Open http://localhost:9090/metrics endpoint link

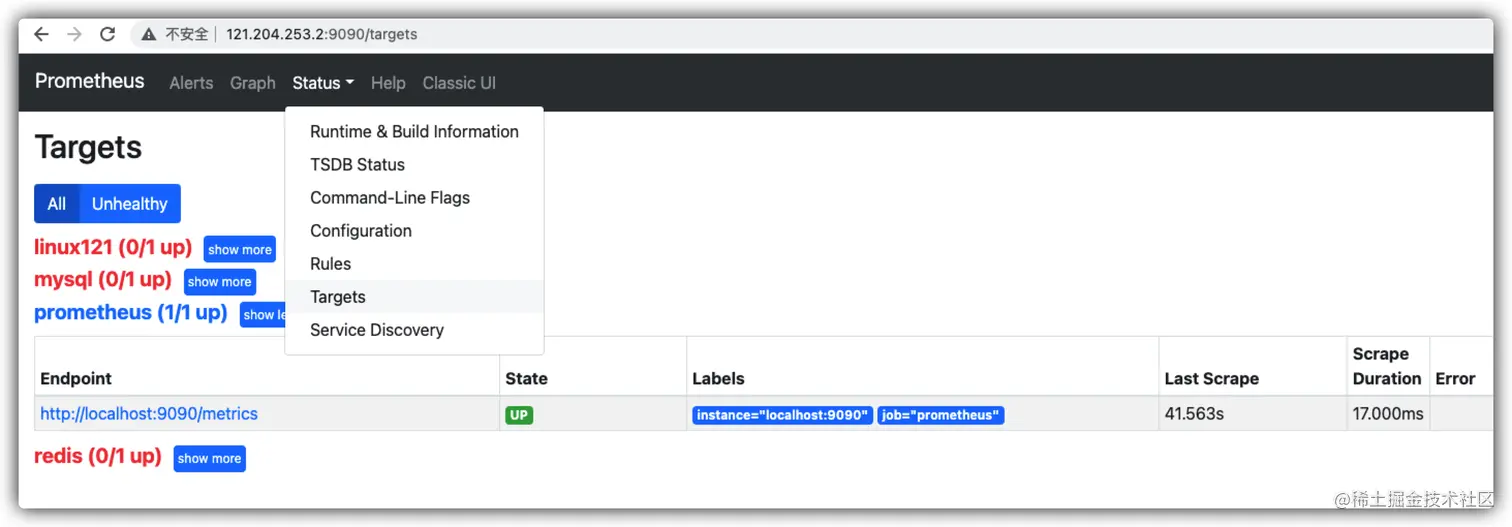149,413
